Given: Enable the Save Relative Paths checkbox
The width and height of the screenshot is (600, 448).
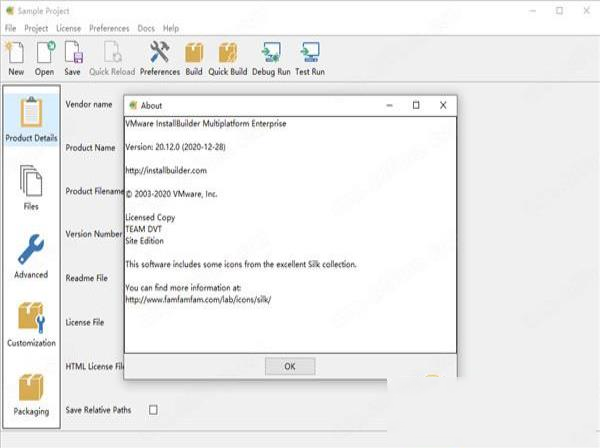Looking at the screenshot, I should tap(153, 409).
